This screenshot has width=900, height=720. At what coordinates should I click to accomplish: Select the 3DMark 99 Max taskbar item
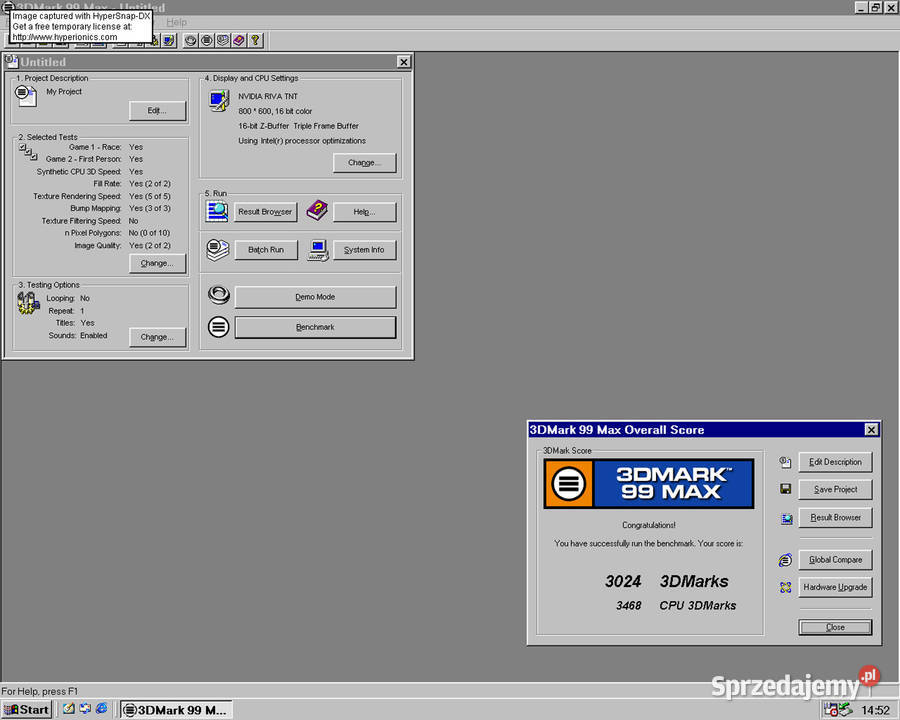click(x=177, y=710)
